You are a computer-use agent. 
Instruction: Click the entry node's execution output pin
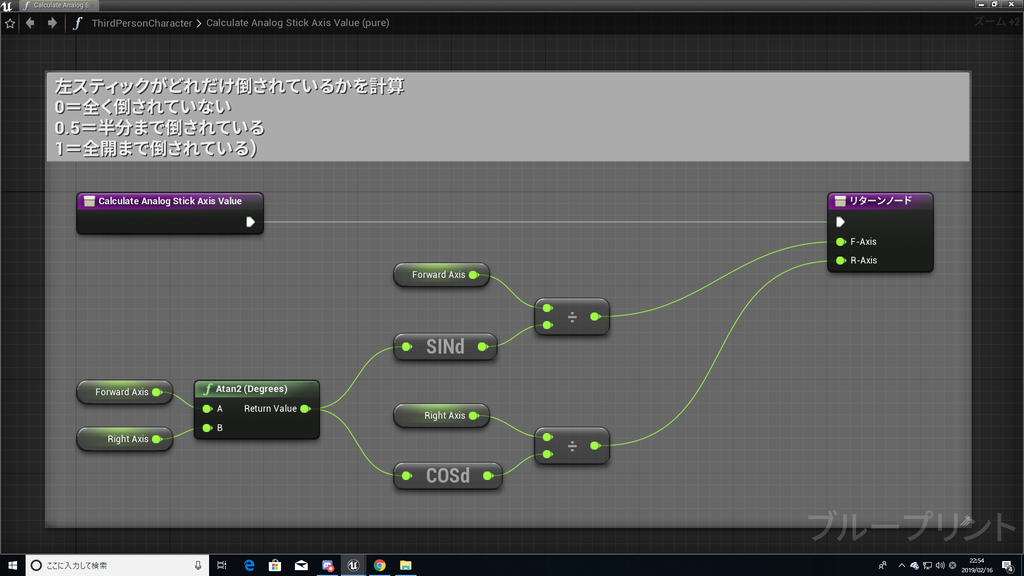point(250,222)
